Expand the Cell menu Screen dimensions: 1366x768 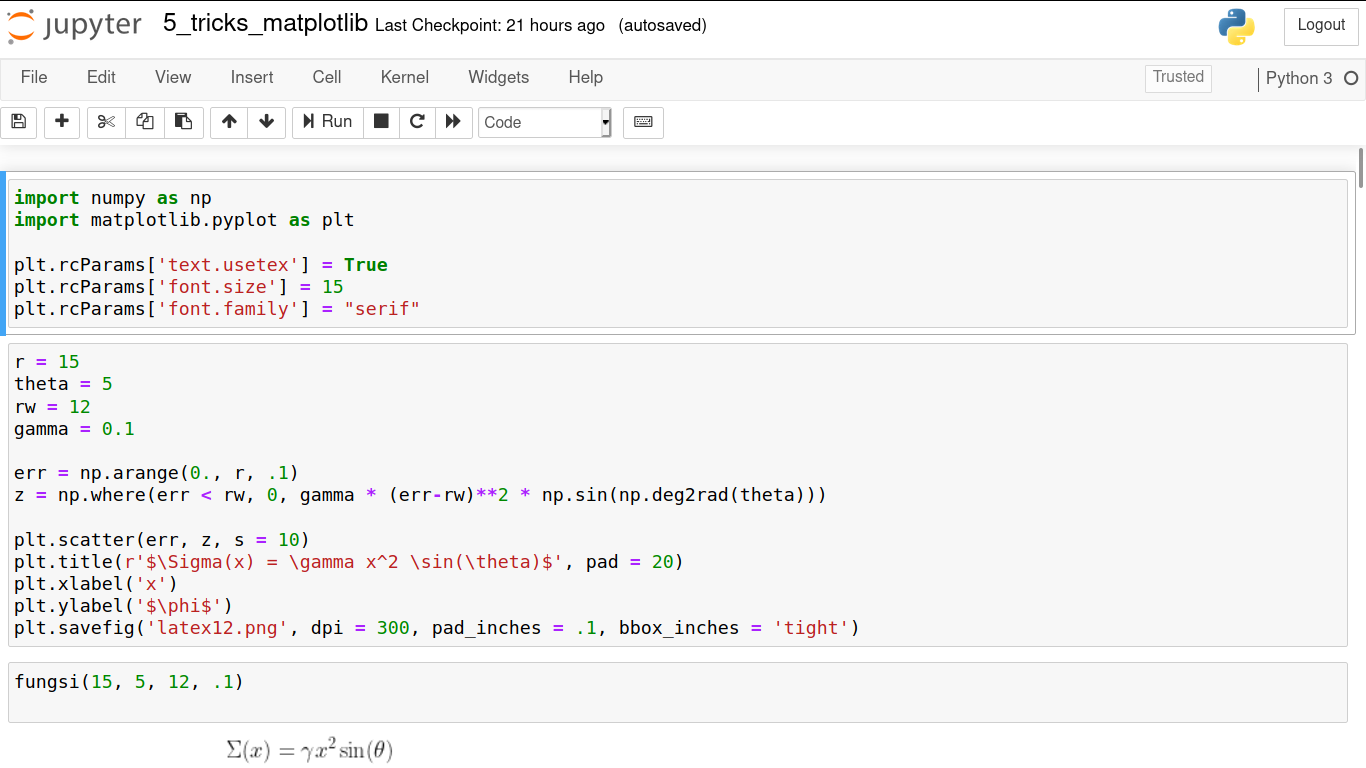327,77
